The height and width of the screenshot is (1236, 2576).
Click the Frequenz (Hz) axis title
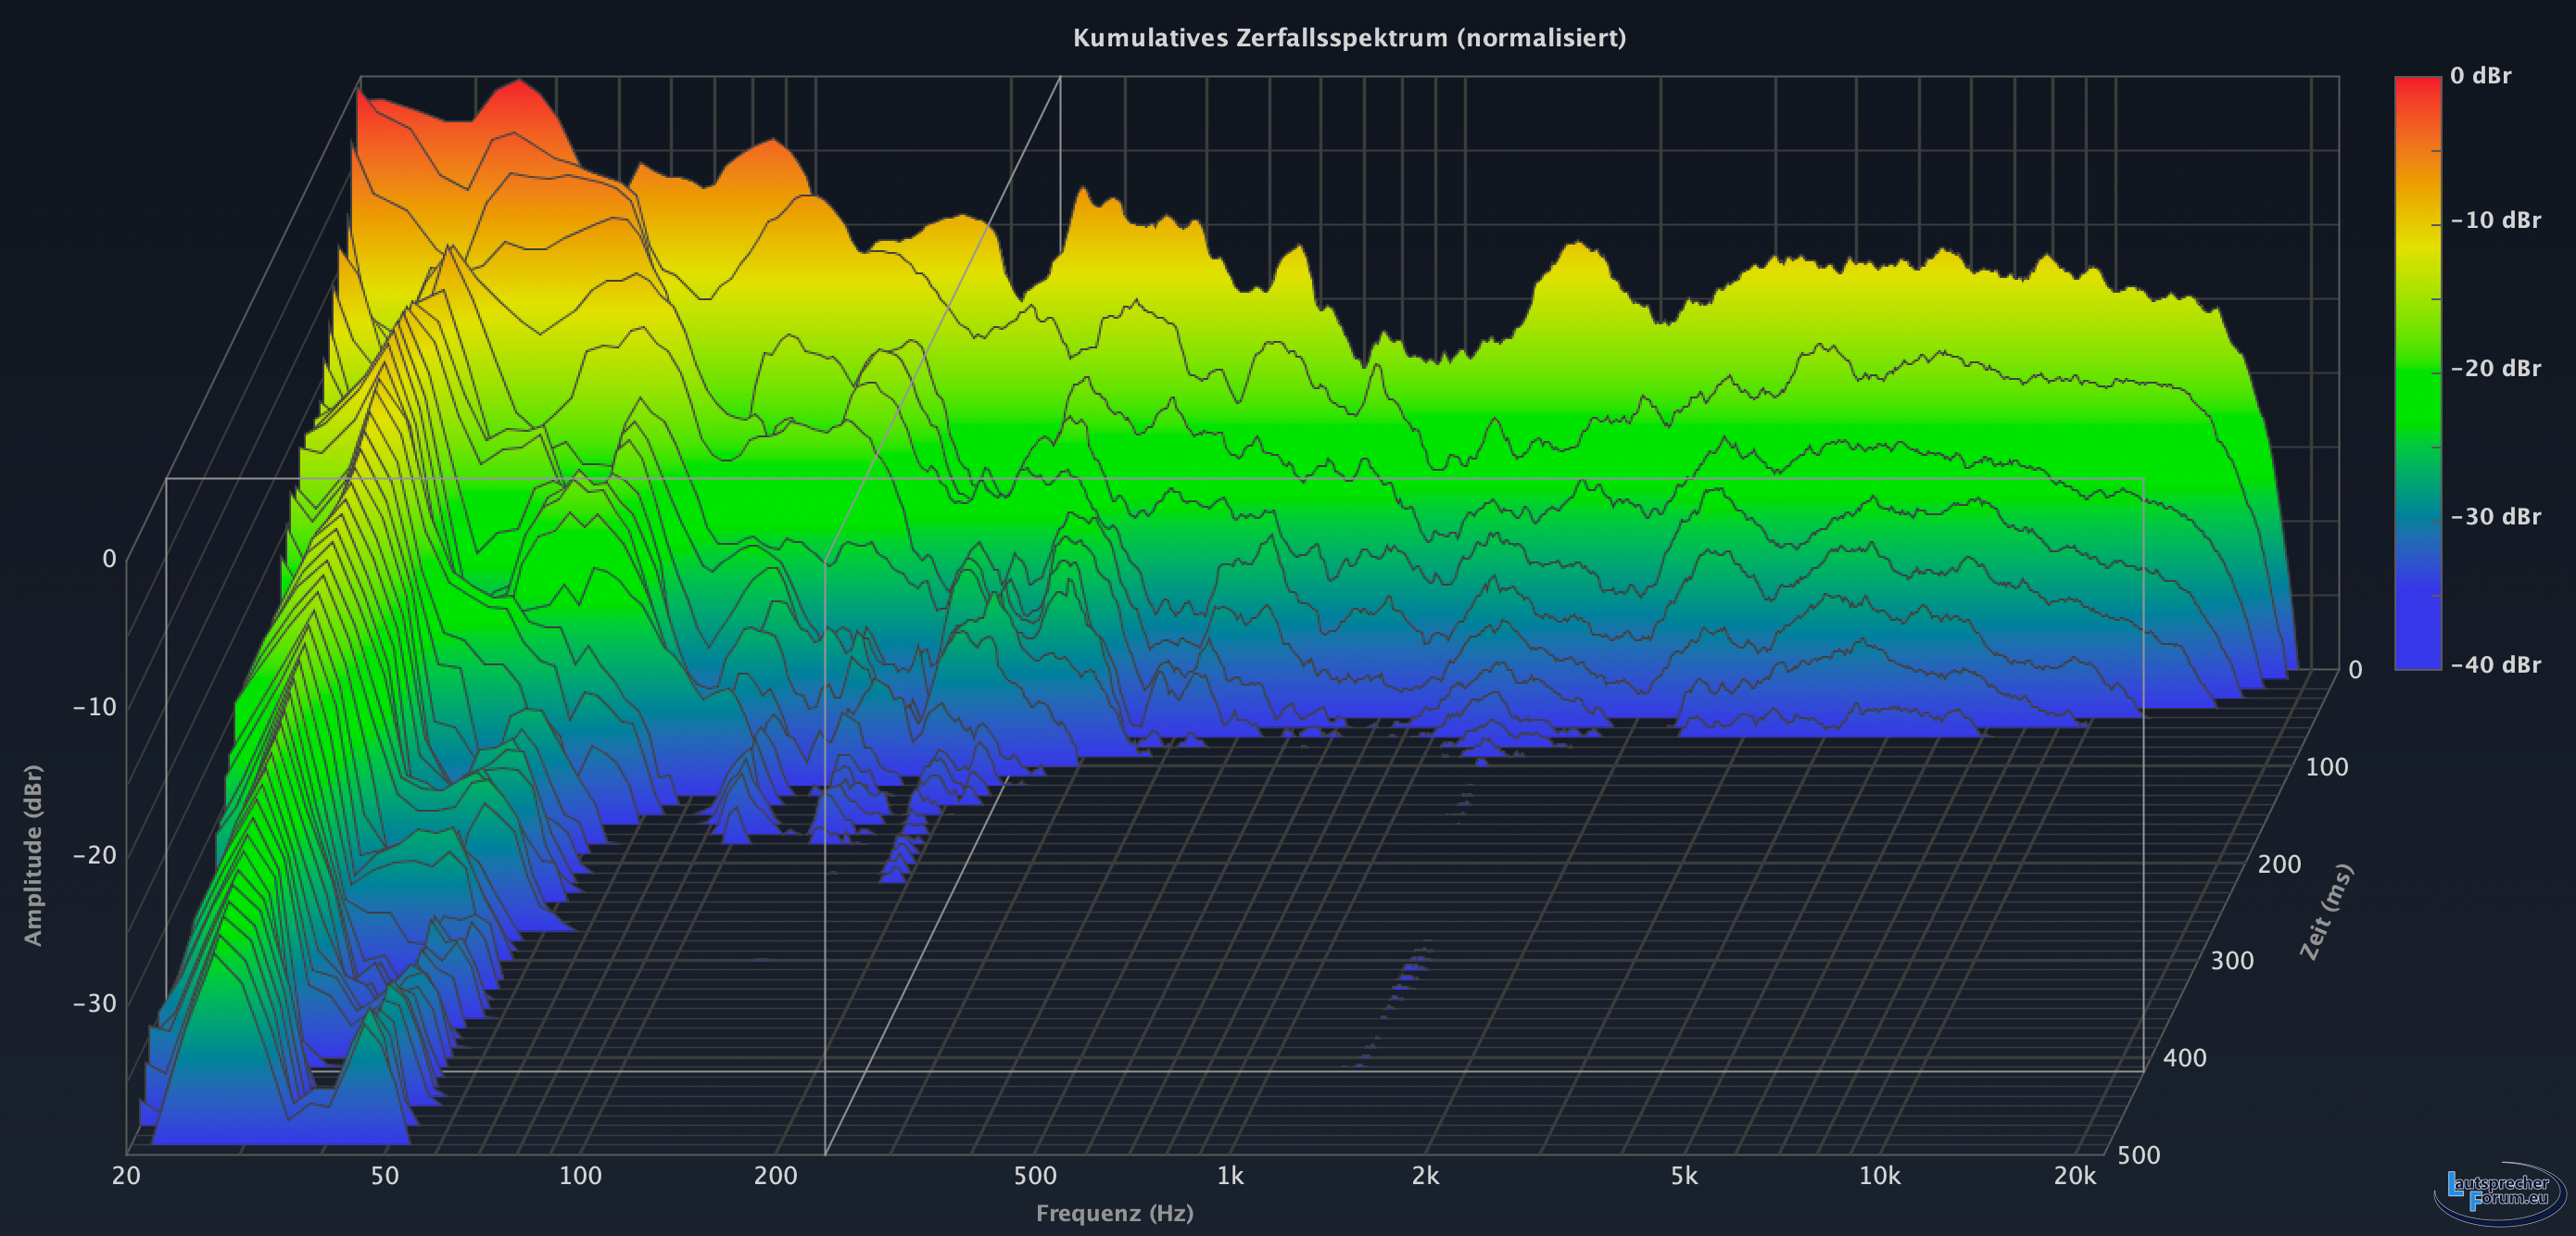click(x=1114, y=1213)
